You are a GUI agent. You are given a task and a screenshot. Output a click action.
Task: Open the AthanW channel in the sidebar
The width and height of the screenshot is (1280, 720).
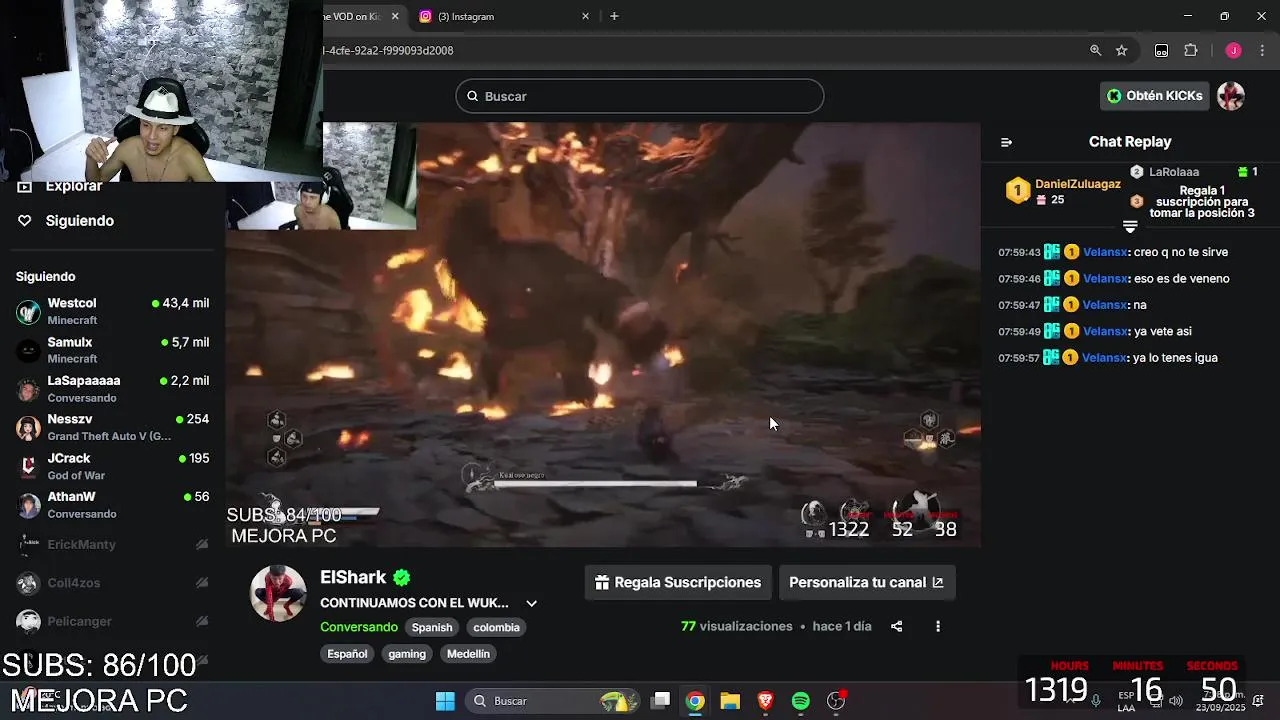[113, 505]
